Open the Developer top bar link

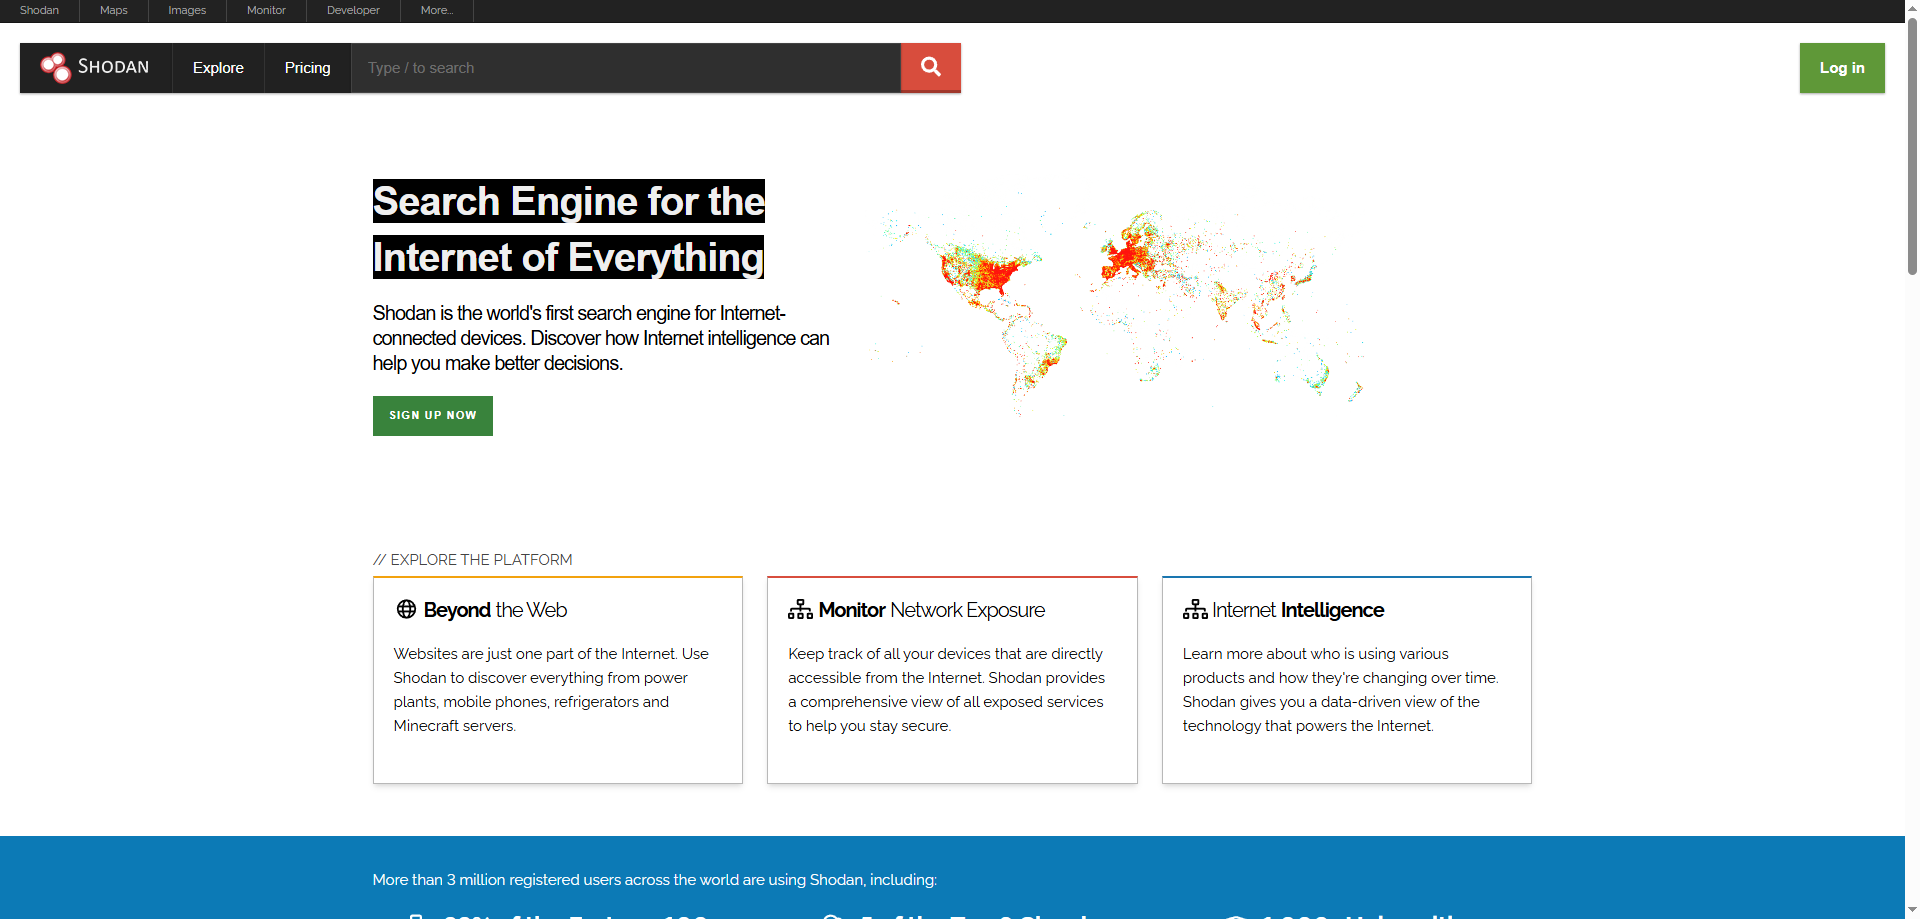point(353,10)
